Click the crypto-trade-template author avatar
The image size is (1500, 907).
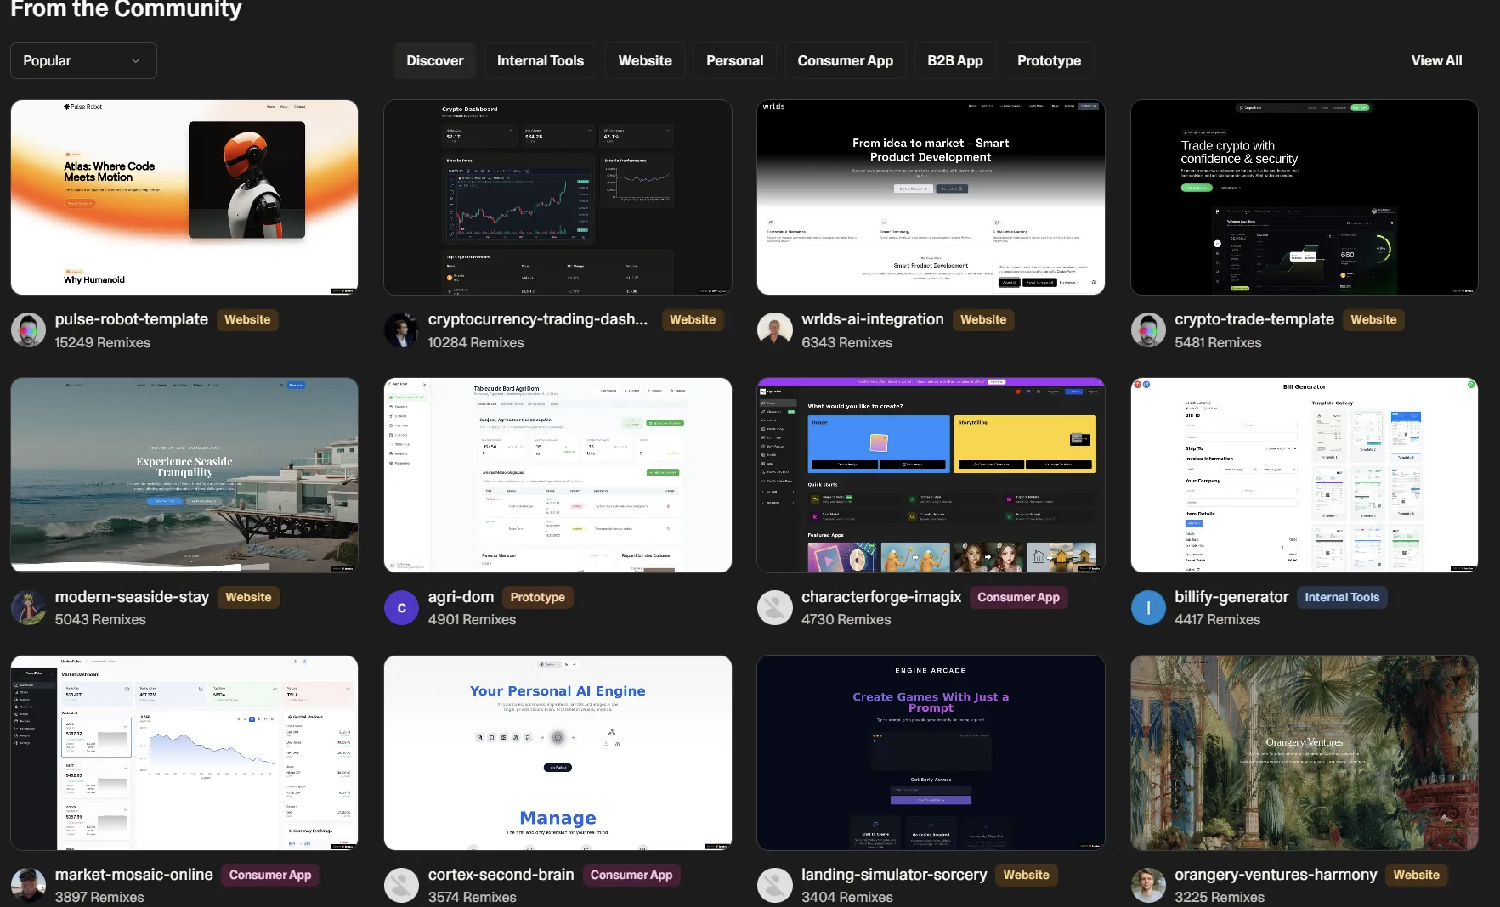click(1148, 330)
